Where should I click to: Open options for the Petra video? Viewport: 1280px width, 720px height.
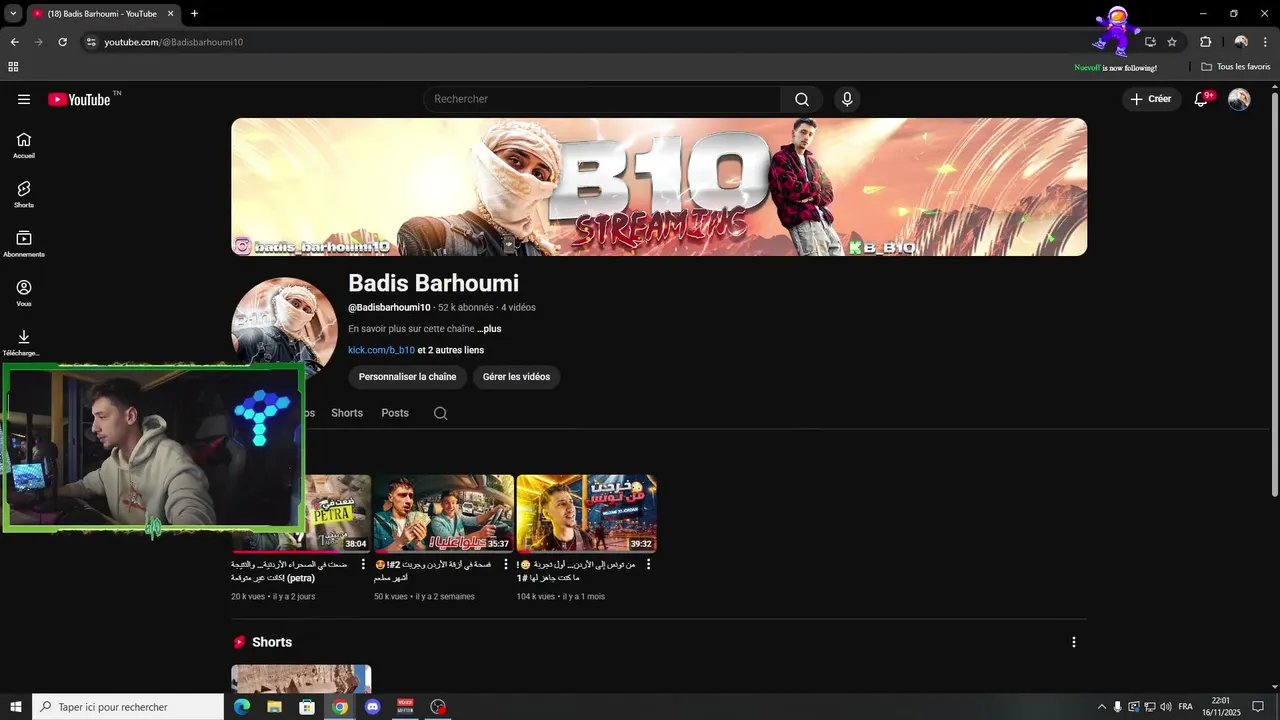coord(363,565)
